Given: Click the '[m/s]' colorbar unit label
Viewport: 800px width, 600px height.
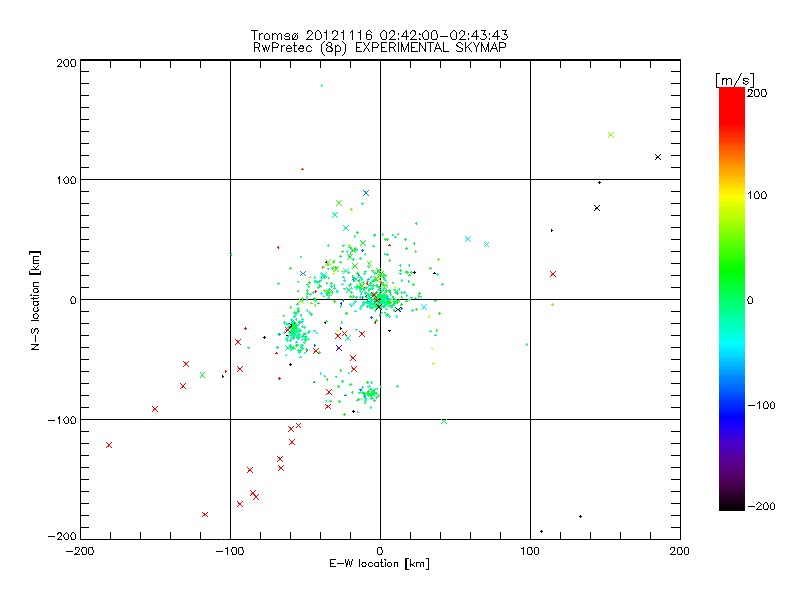Looking at the screenshot, I should (x=735, y=80).
